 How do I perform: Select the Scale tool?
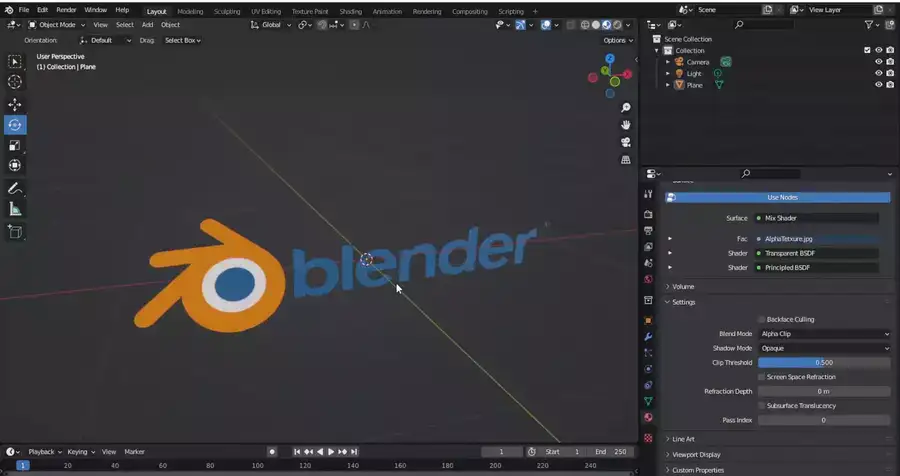15,145
